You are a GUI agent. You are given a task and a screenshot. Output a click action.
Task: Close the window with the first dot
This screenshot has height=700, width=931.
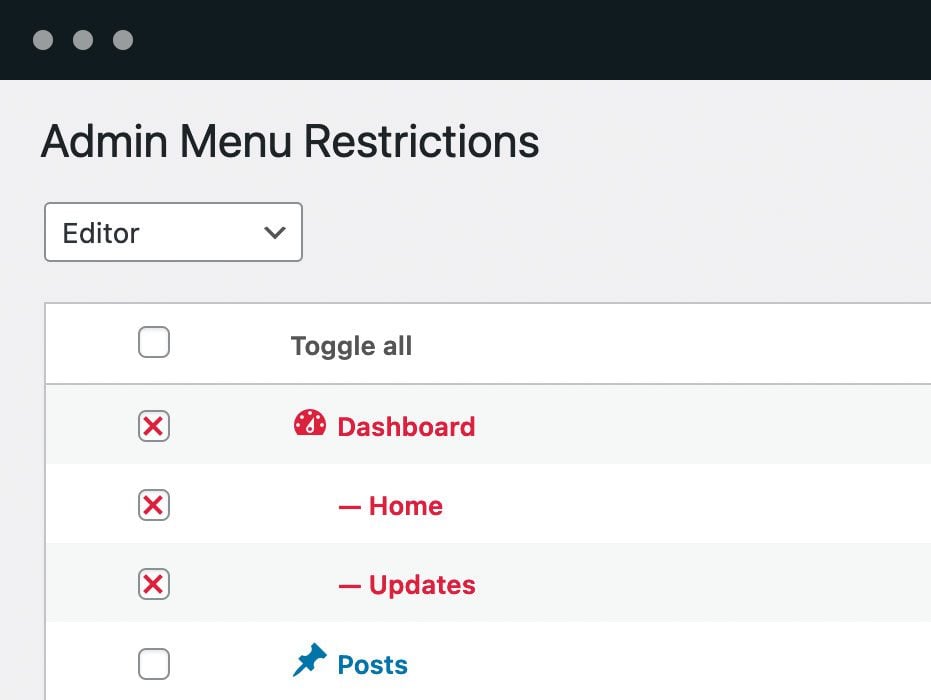43,40
